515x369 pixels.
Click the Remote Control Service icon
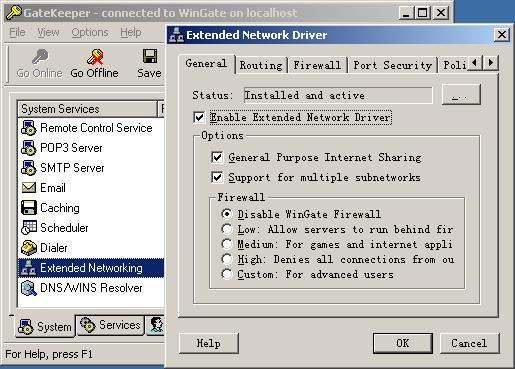[x=29, y=128]
